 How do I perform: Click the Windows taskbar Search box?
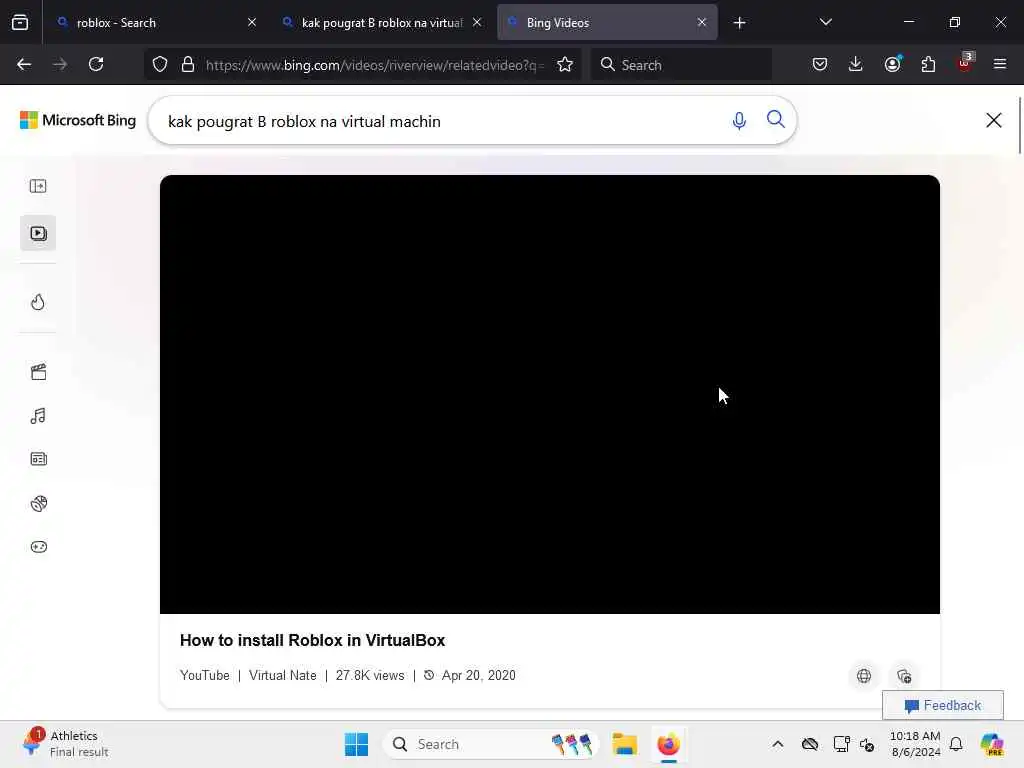[x=491, y=744]
